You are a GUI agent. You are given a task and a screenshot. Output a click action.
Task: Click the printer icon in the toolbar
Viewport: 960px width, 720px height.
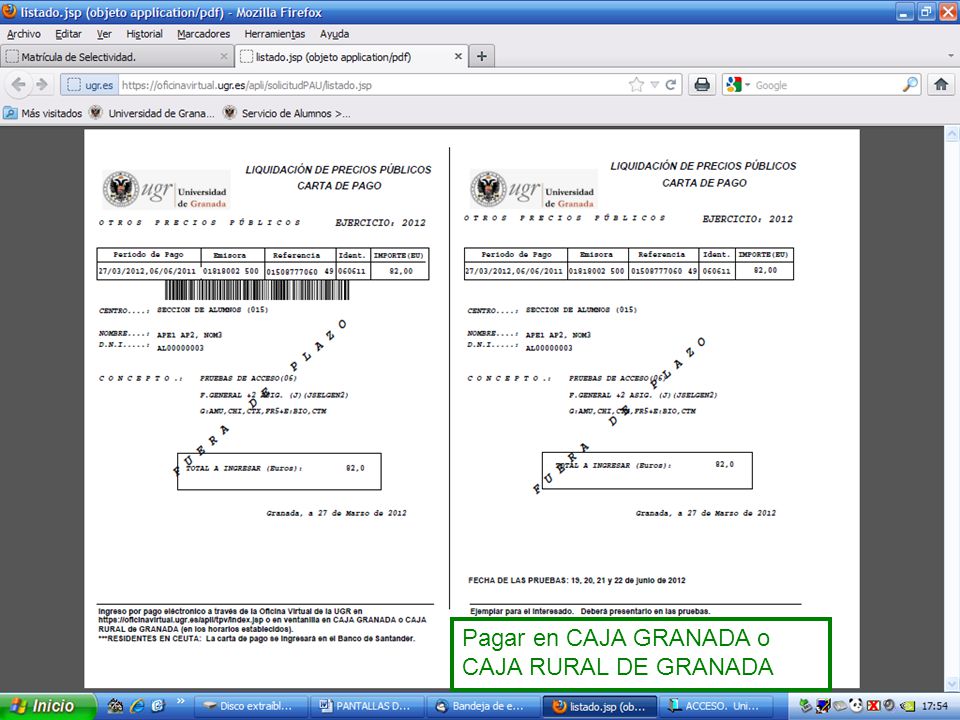[702, 84]
